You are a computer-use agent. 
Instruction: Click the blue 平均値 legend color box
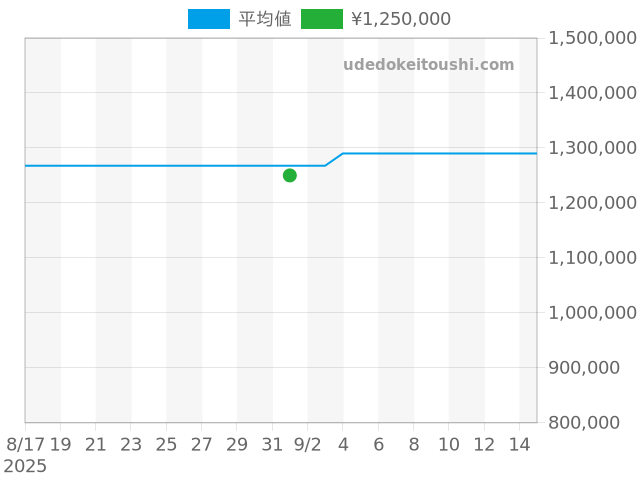(x=208, y=19)
